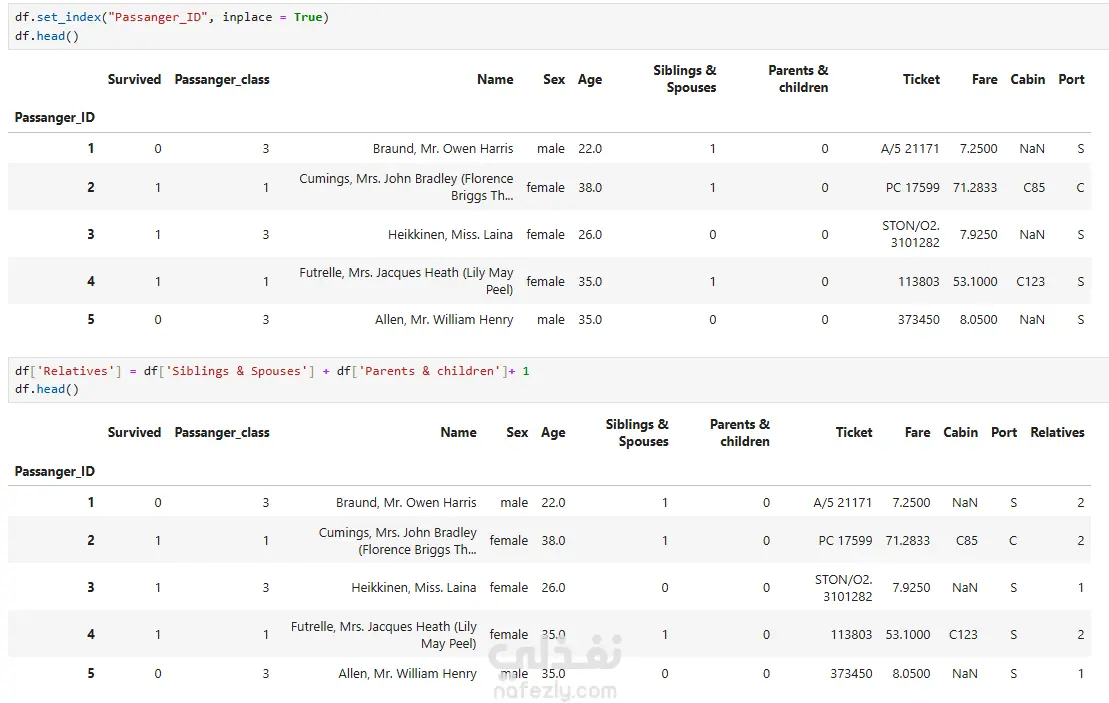
Task: Click ticket 373450 in the second table
Action: click(x=851, y=673)
